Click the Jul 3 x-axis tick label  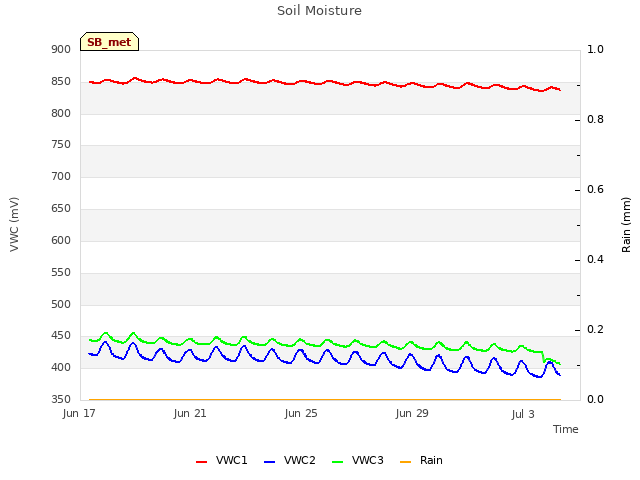tap(523, 414)
